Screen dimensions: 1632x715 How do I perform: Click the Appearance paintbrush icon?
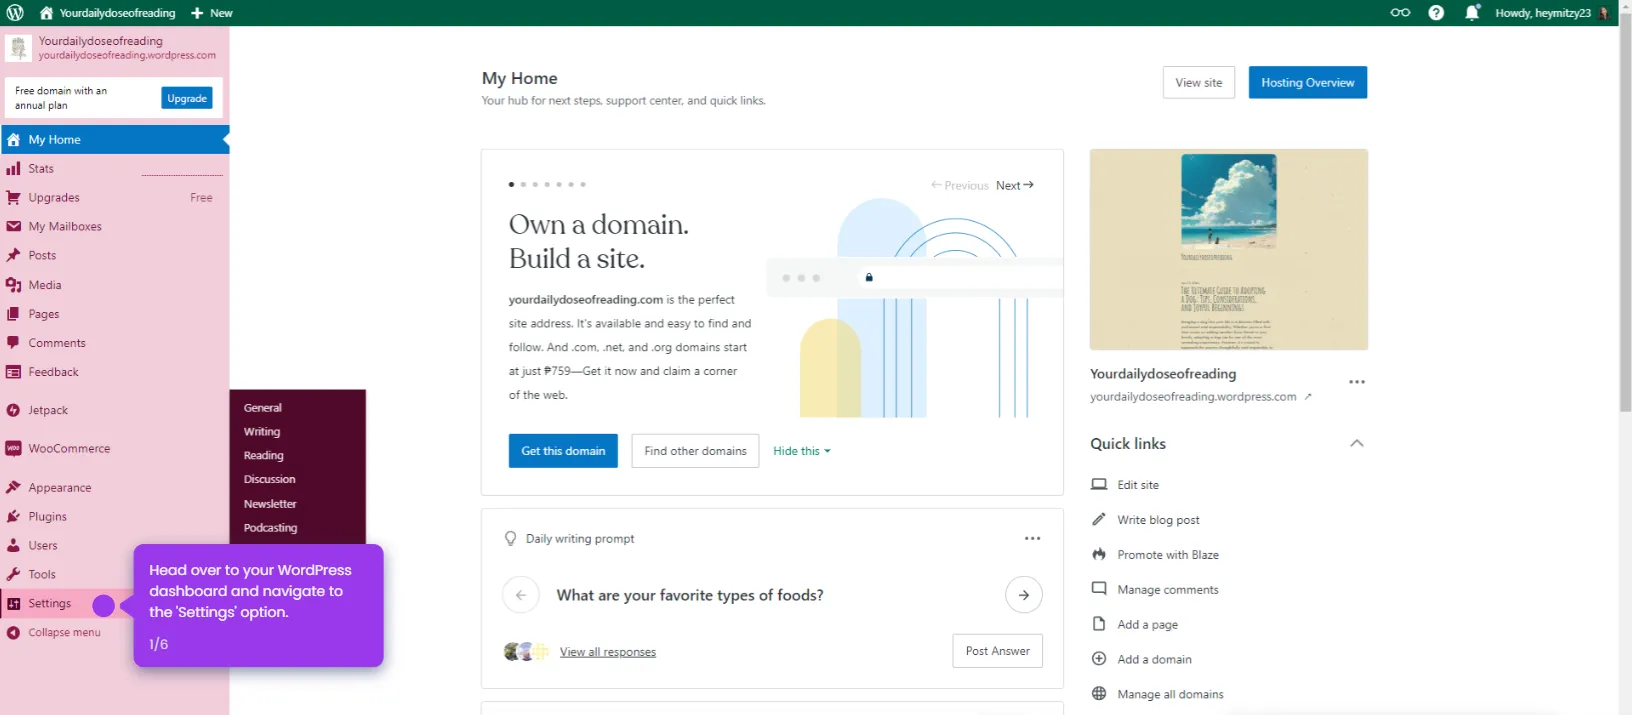click(13, 488)
